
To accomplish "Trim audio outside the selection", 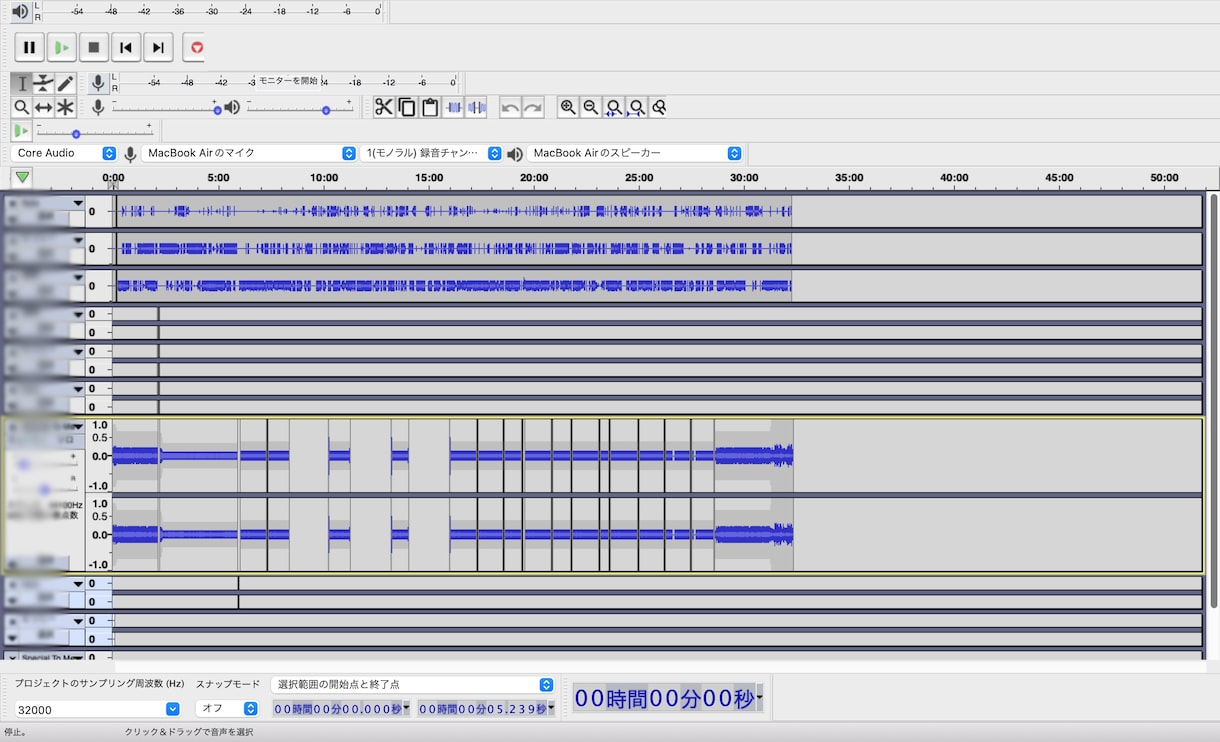I will [453, 107].
